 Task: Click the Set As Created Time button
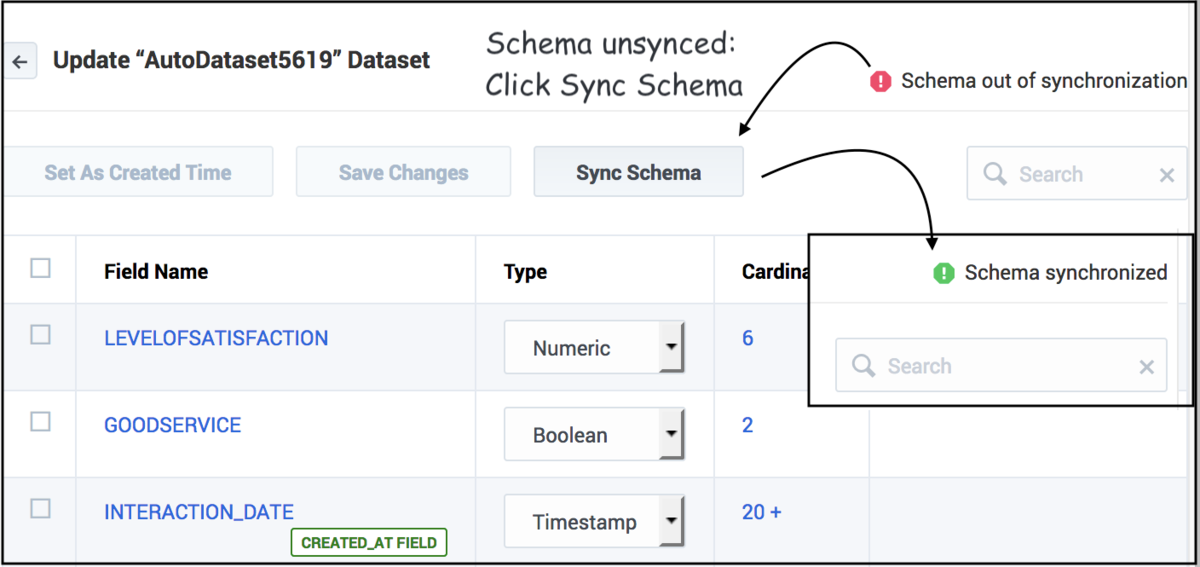click(138, 172)
